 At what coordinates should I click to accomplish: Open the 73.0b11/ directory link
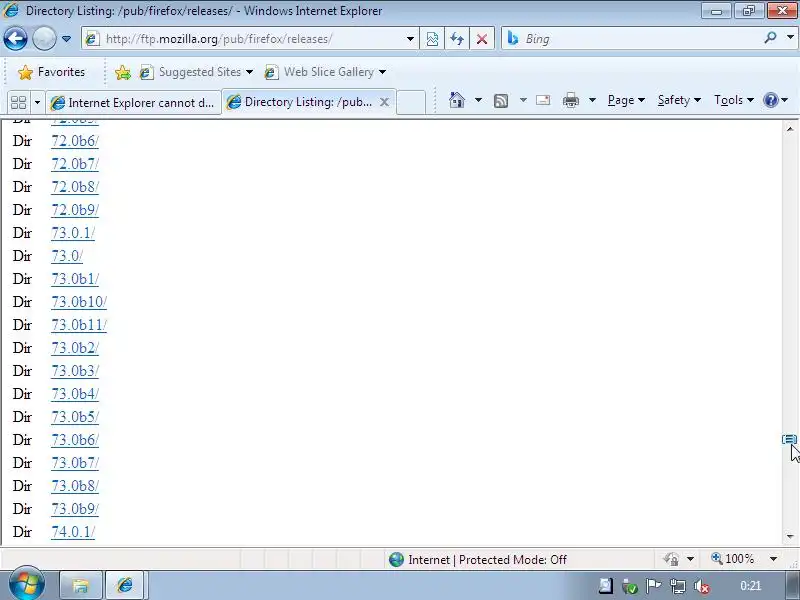coord(79,325)
